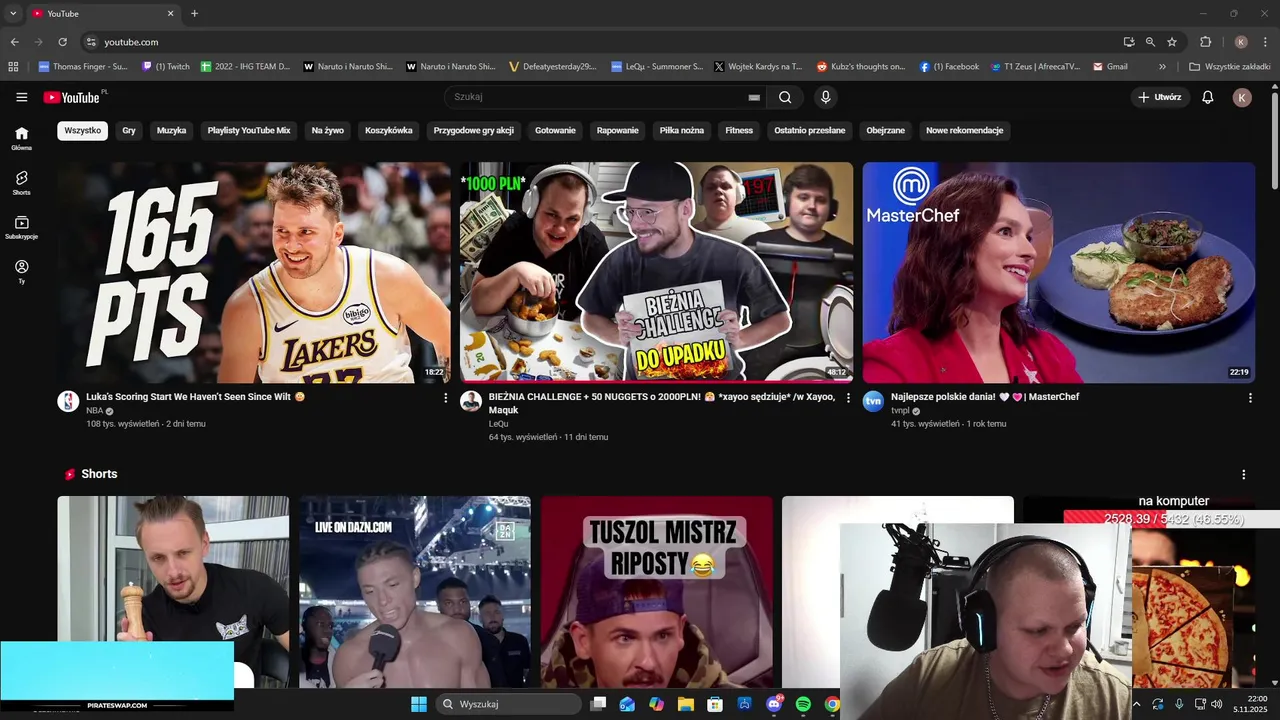
Task: Open the YouTube account avatar menu
Action: coord(1242,97)
